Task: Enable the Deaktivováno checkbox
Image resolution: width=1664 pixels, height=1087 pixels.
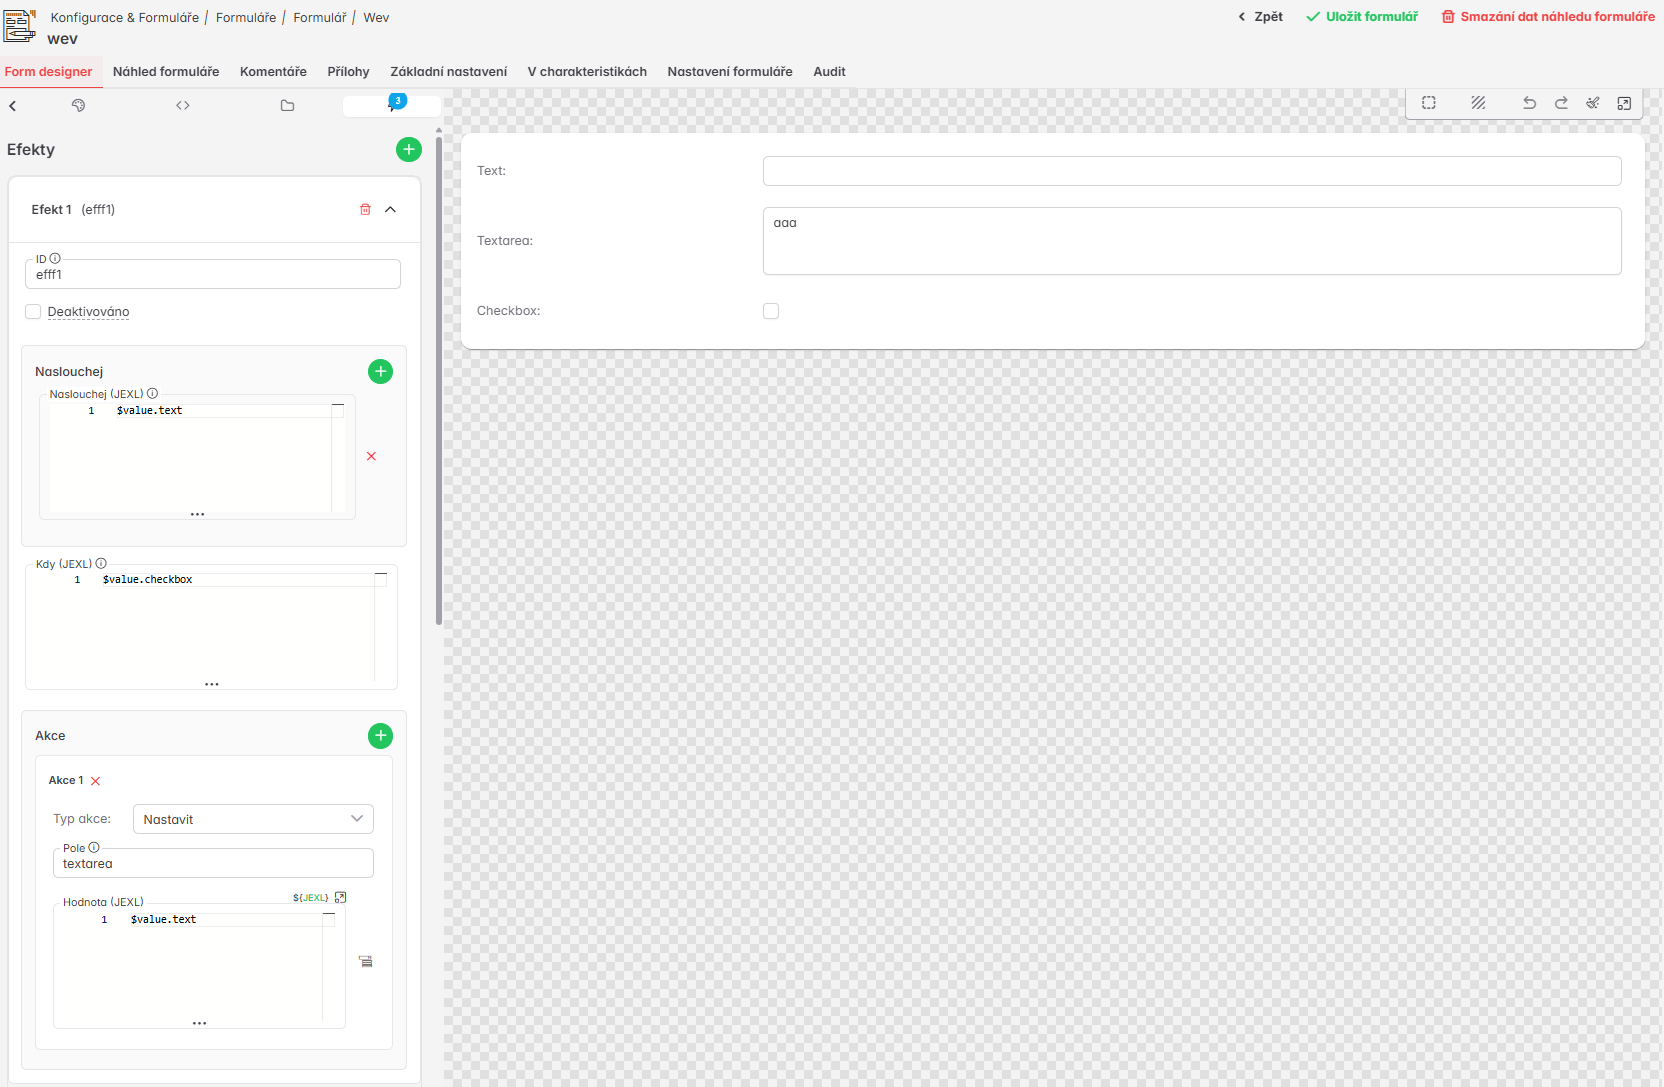Action: (x=33, y=312)
